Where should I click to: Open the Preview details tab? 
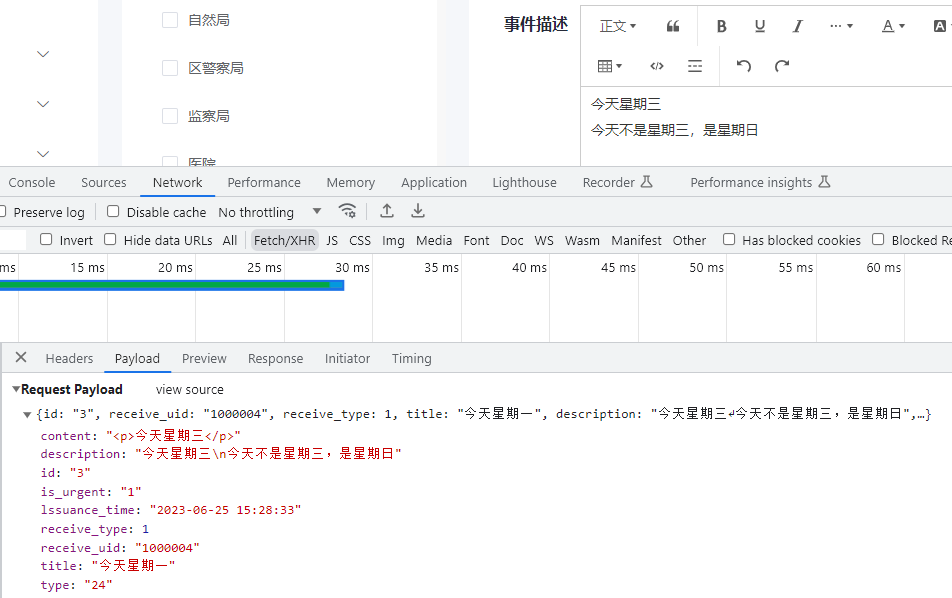click(x=204, y=359)
